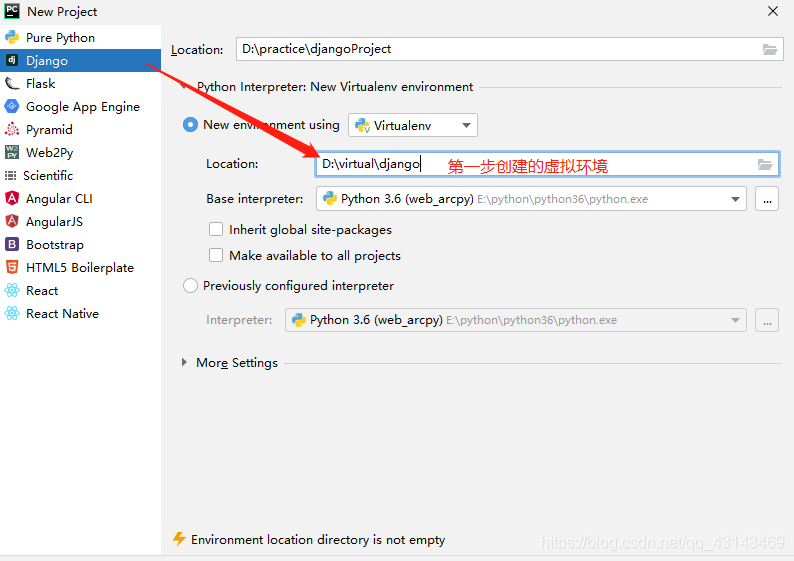Click the Angular CLI shield icon

tap(12, 198)
